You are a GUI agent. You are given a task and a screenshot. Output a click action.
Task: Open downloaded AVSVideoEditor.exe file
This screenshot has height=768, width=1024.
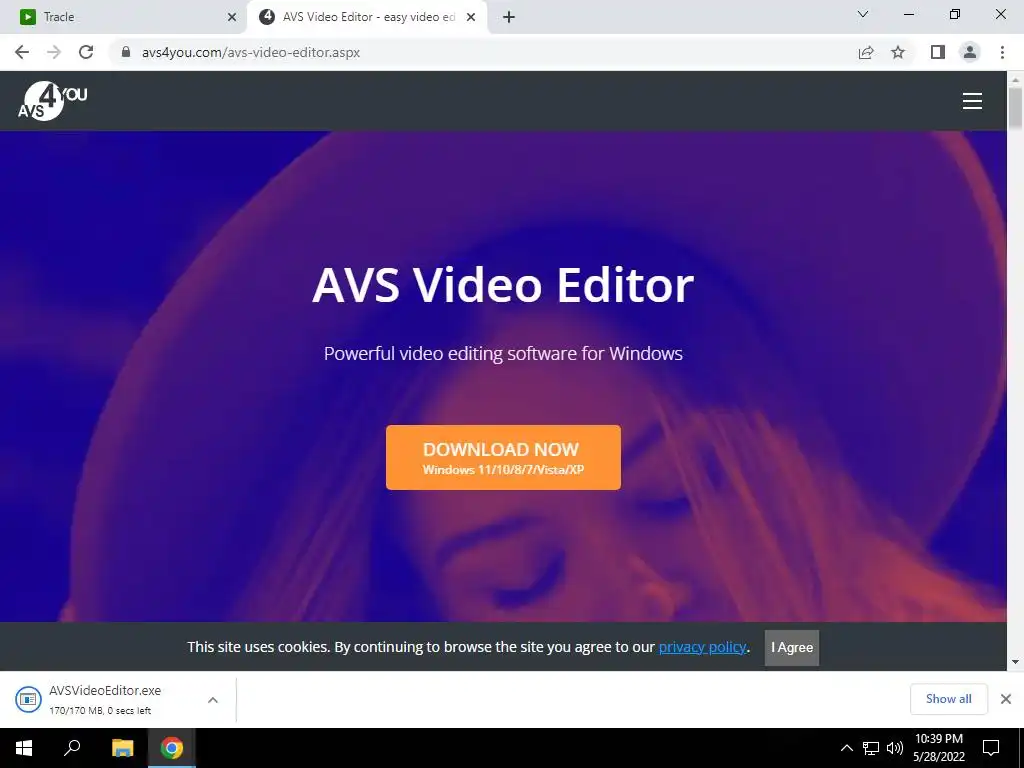104,699
